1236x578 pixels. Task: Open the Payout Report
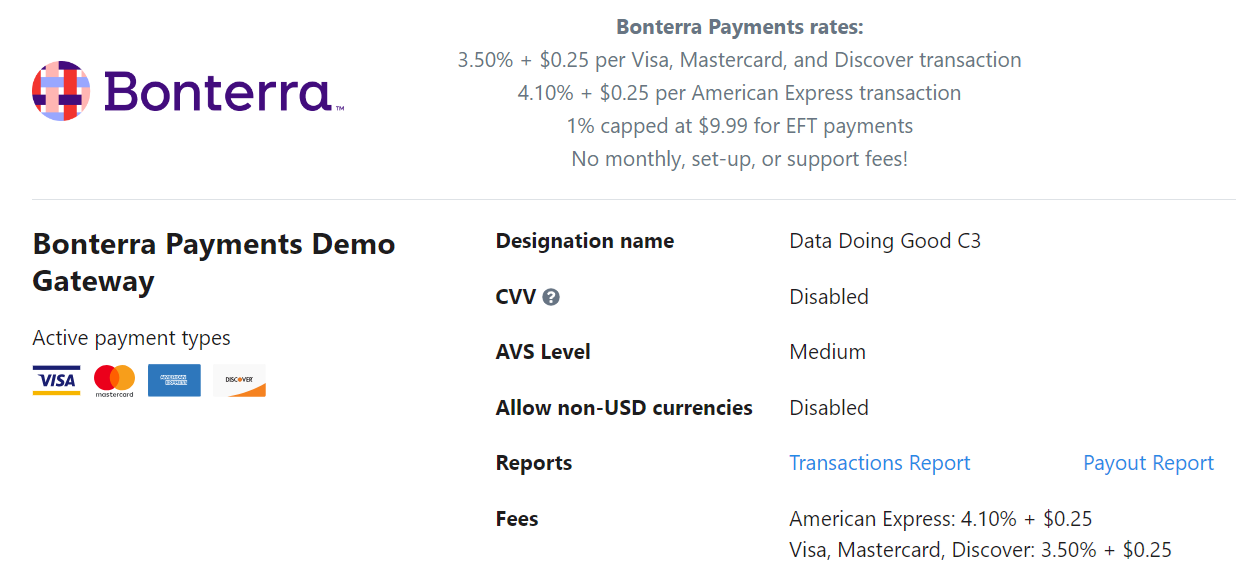(x=1148, y=462)
